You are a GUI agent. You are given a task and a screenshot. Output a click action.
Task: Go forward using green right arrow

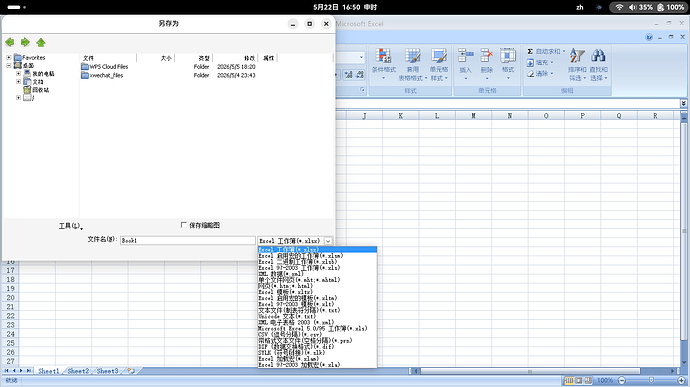(x=25, y=42)
